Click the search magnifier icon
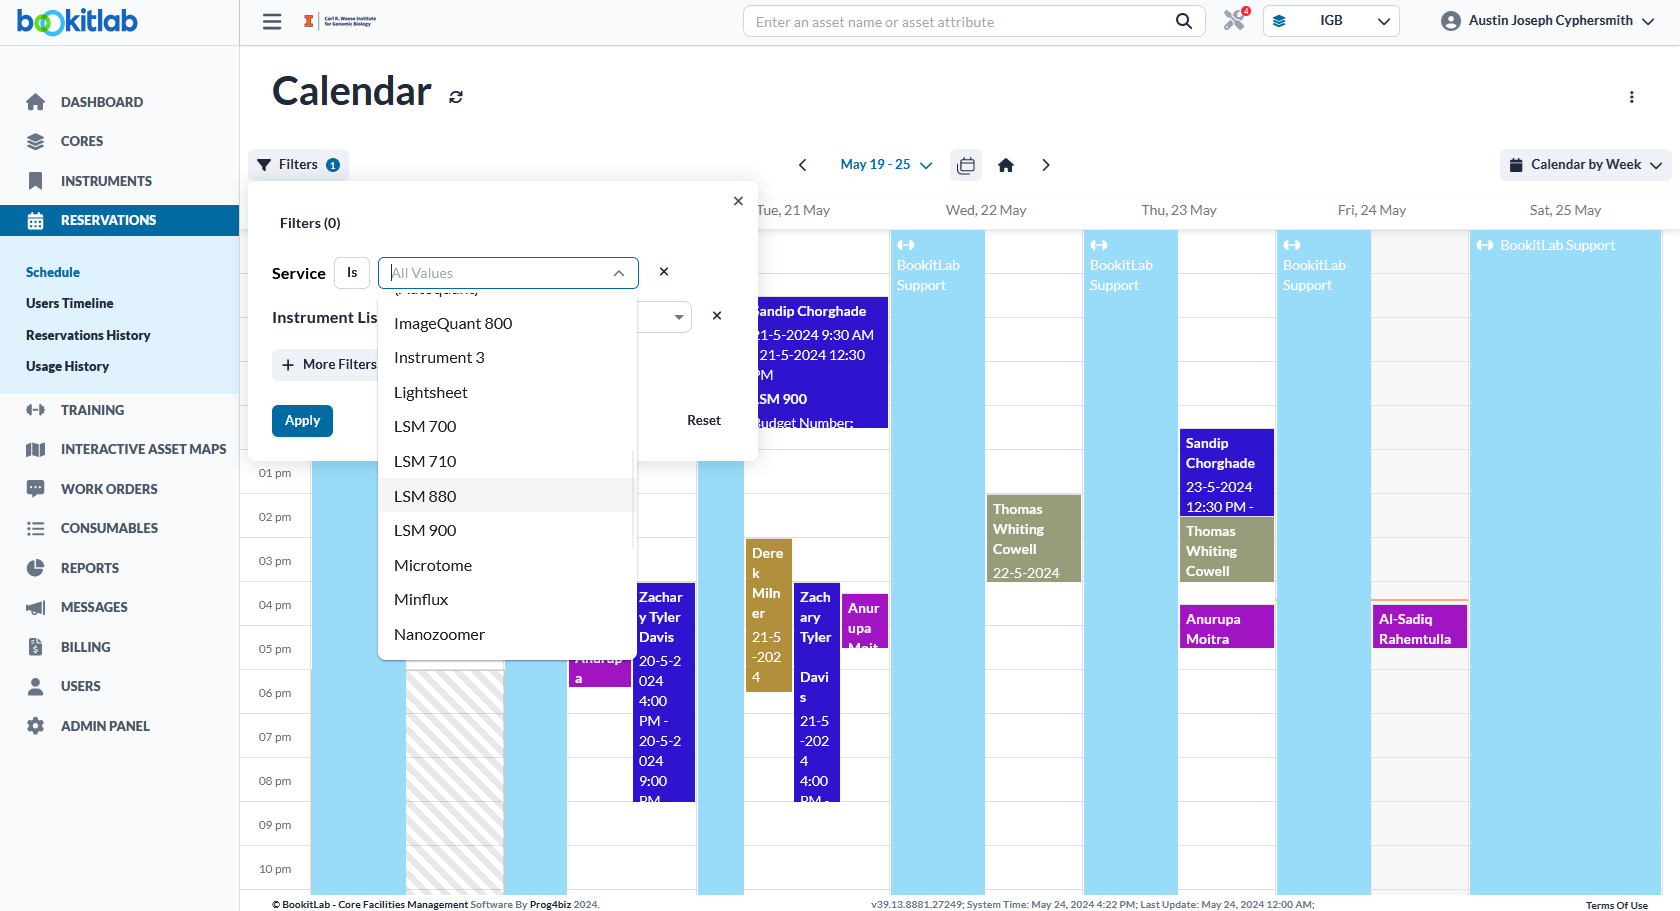 pos(1184,21)
